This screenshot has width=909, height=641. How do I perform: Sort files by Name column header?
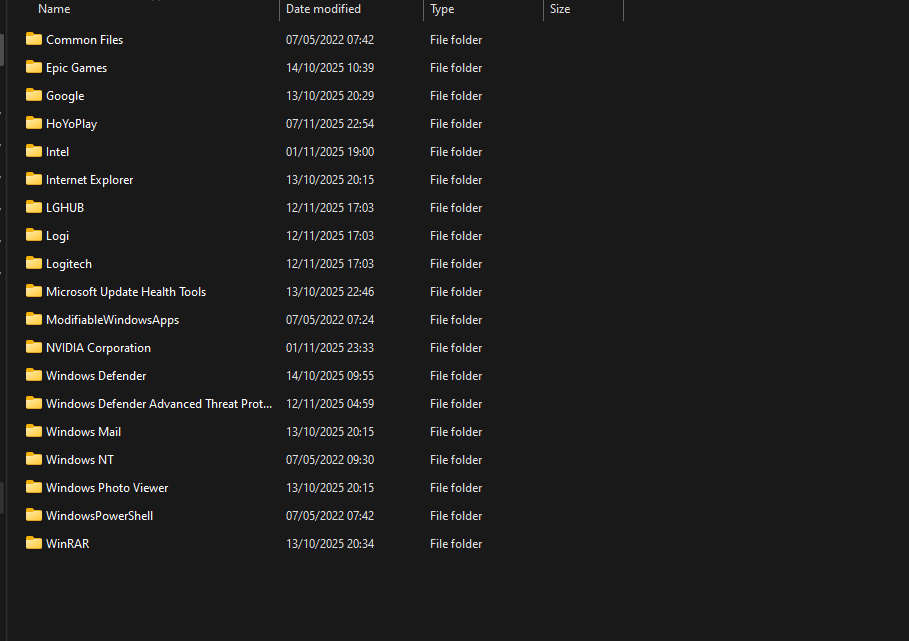click(54, 9)
